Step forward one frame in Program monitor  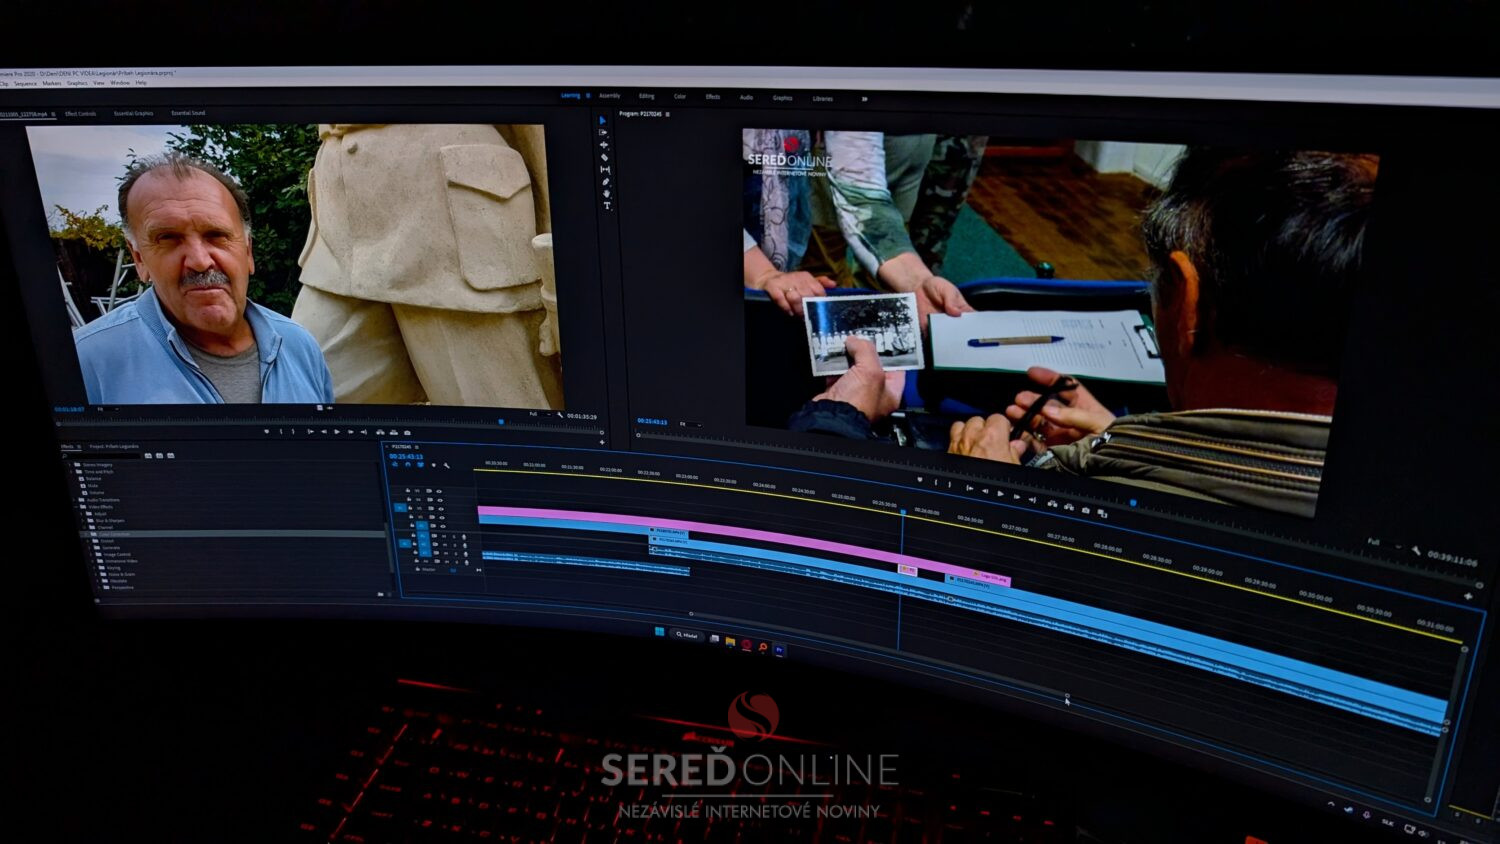[1017, 497]
